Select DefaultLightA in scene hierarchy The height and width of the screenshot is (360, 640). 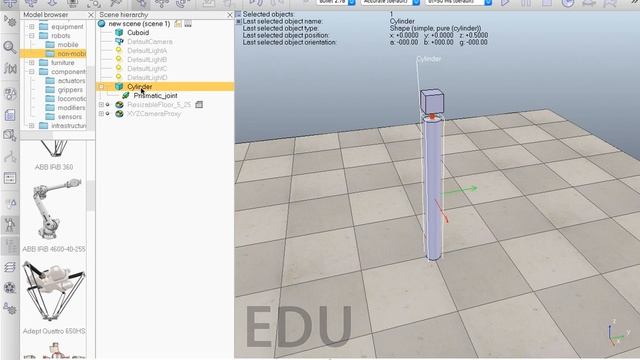coord(147,51)
